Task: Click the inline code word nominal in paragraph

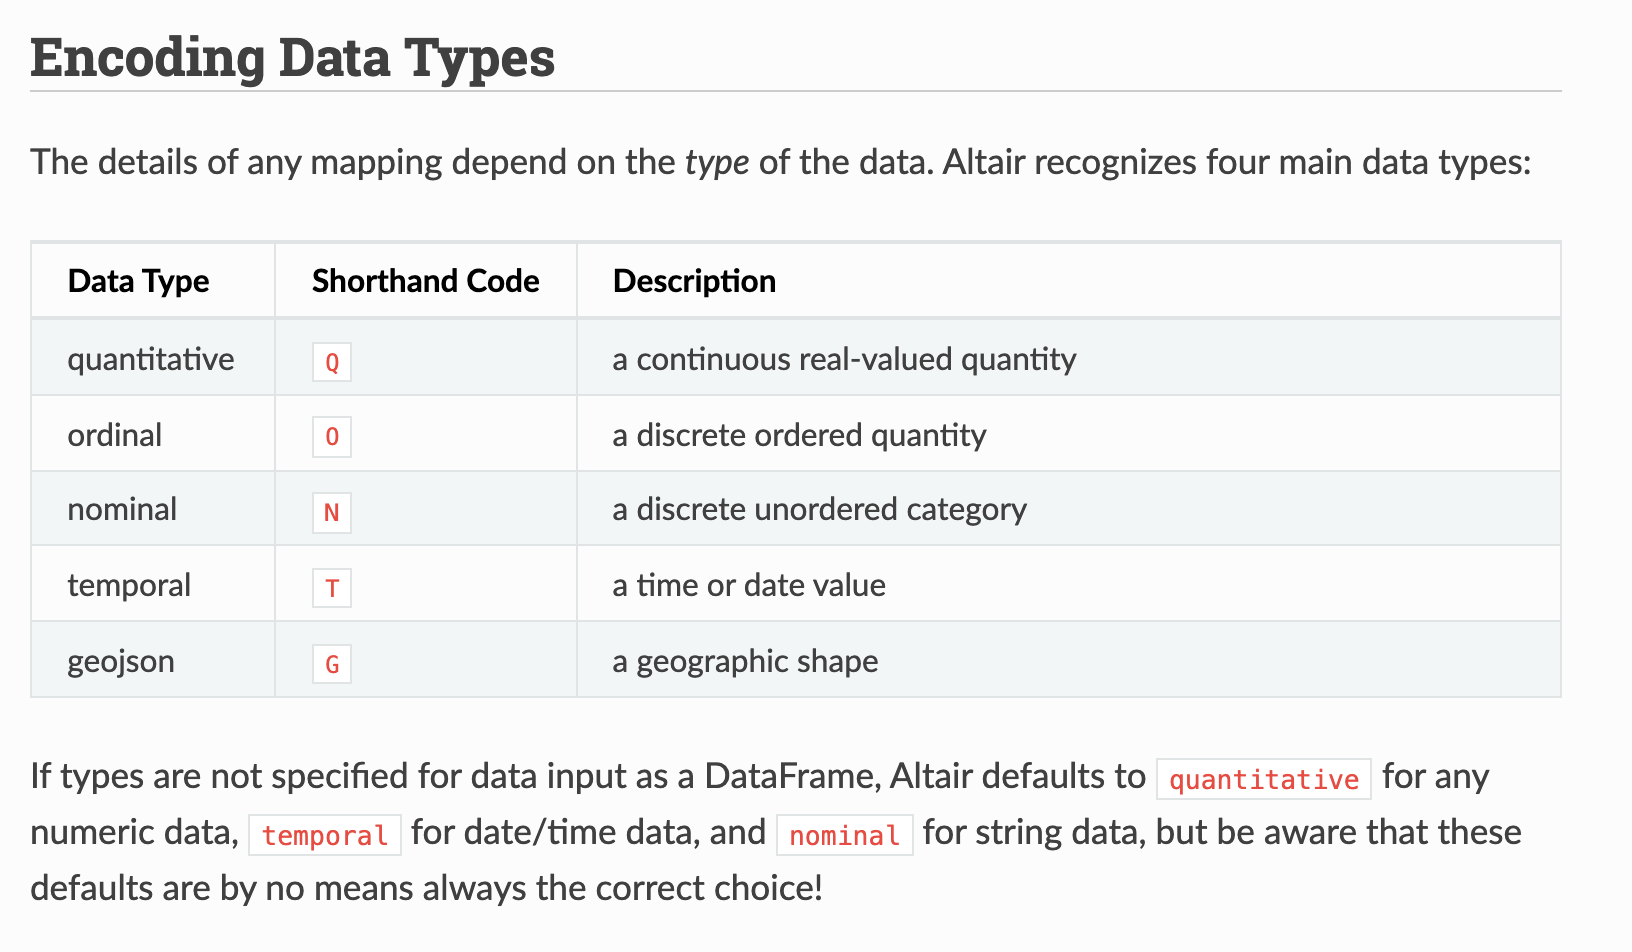Action: [x=845, y=835]
